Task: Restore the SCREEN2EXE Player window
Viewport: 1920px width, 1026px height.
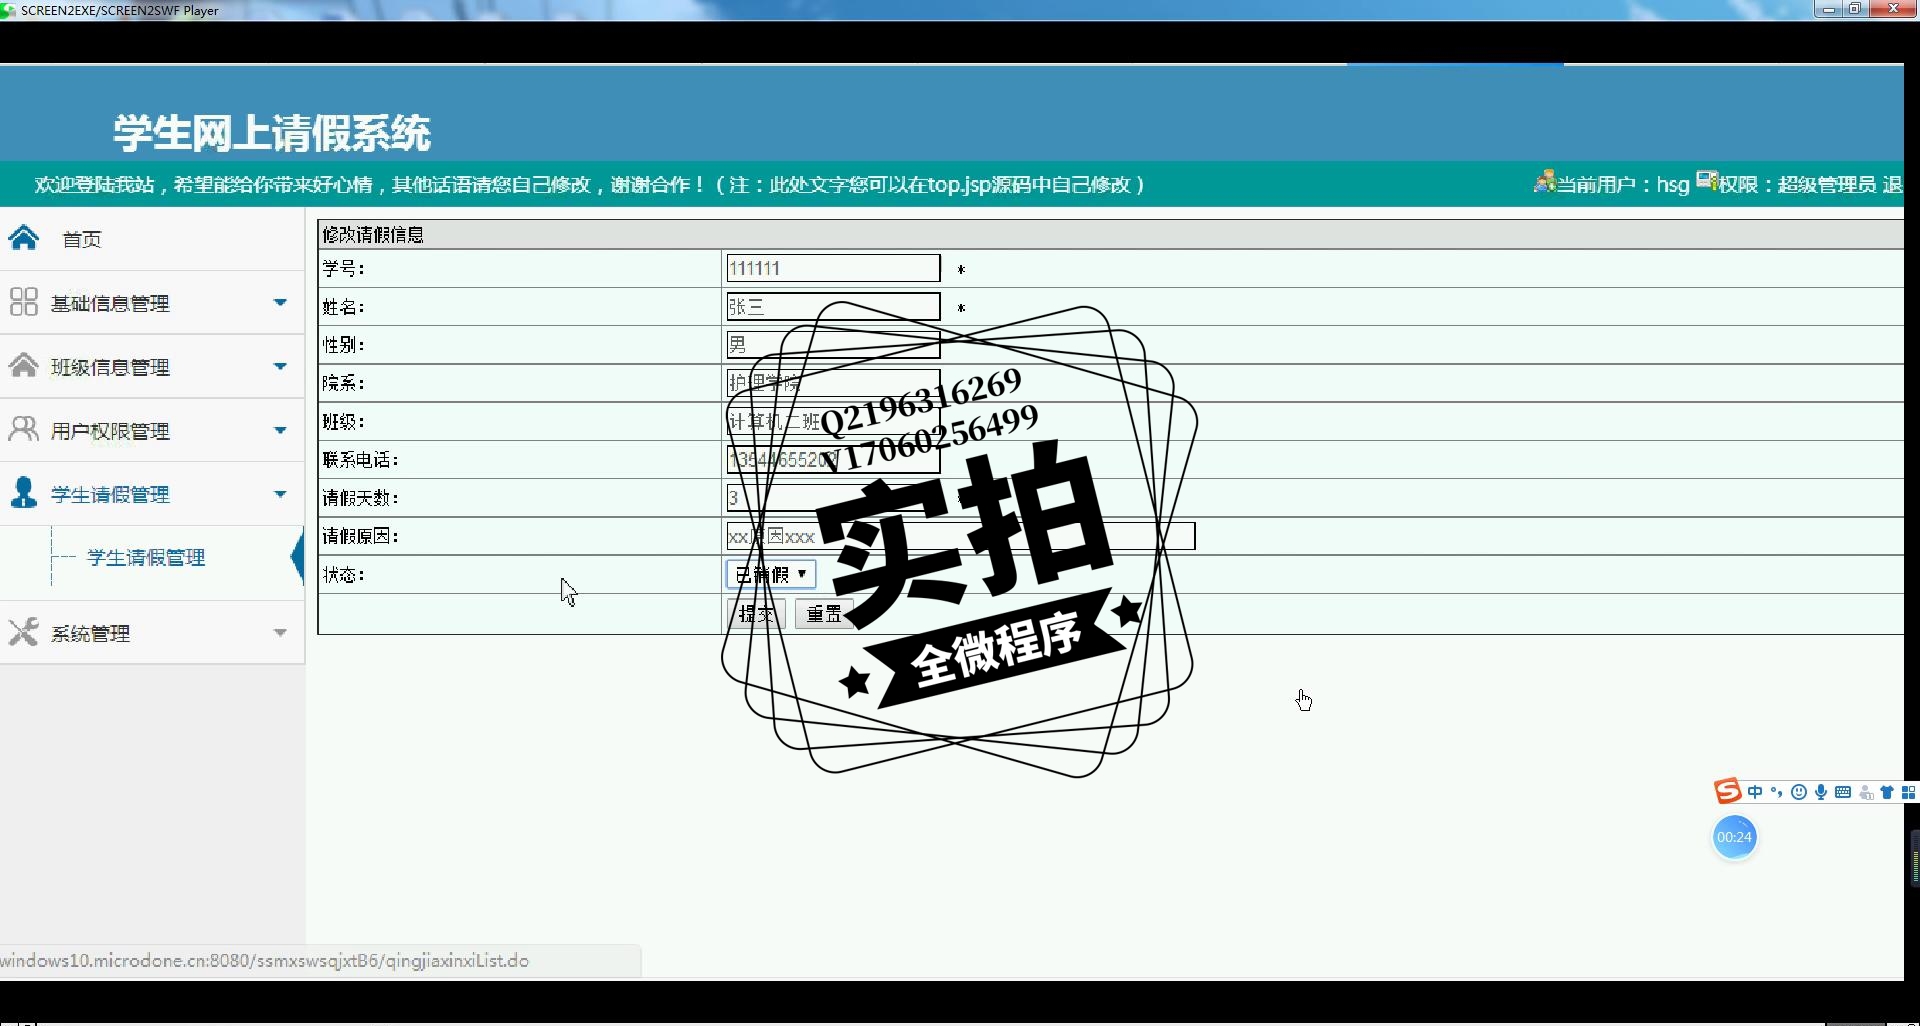Action: coord(1855,9)
